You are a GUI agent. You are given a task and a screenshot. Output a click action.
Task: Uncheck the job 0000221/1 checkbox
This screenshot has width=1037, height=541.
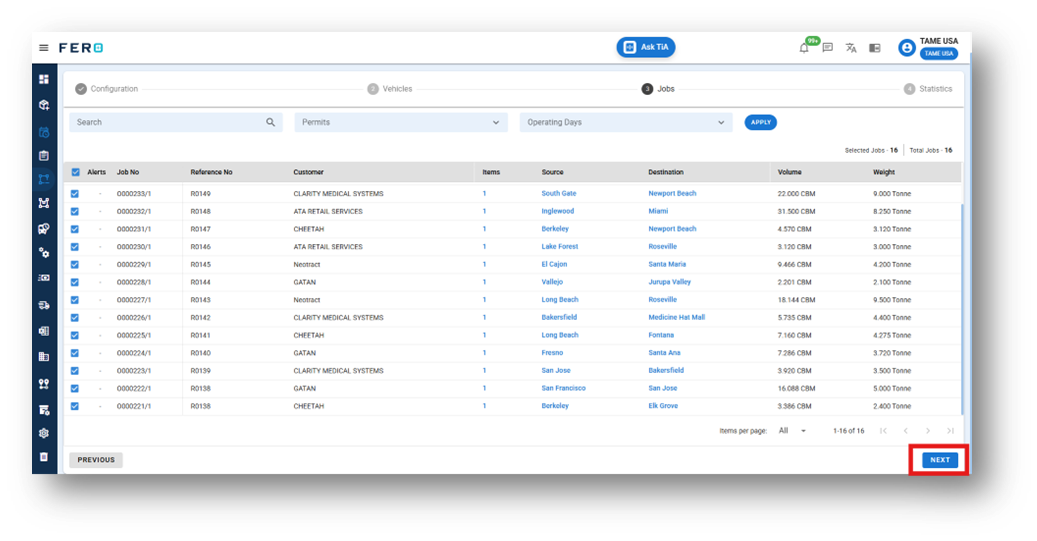pos(75,406)
